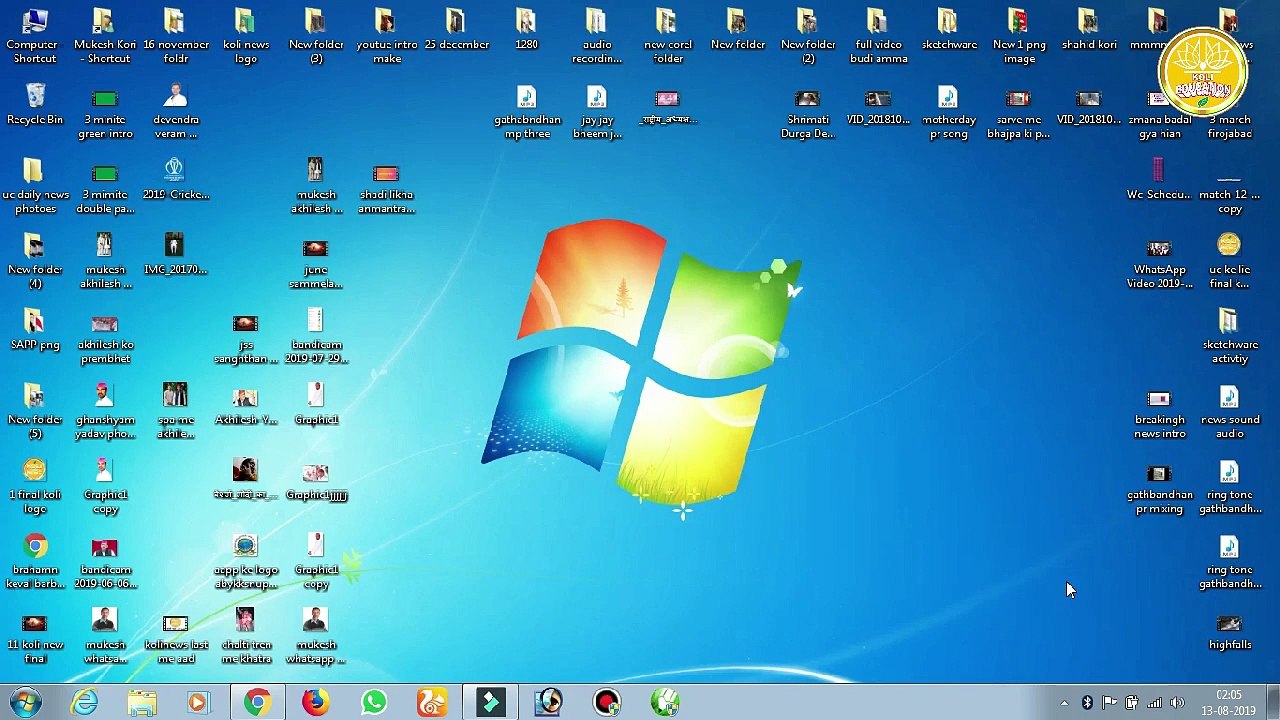
Task: Select the jay jay bheem MP3 file
Action: (597, 112)
